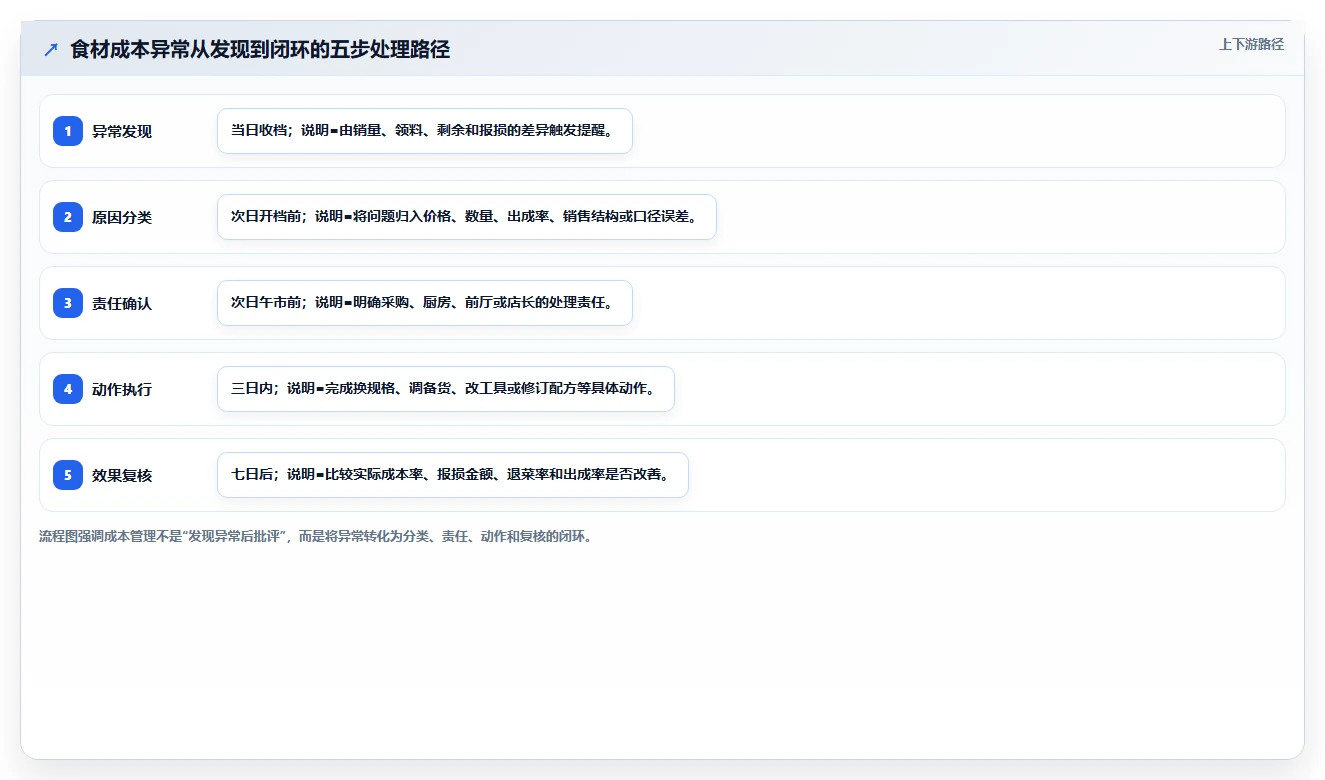Click the arrow icon beside the title
Viewport: 1325px width, 780px height.
(x=51, y=50)
